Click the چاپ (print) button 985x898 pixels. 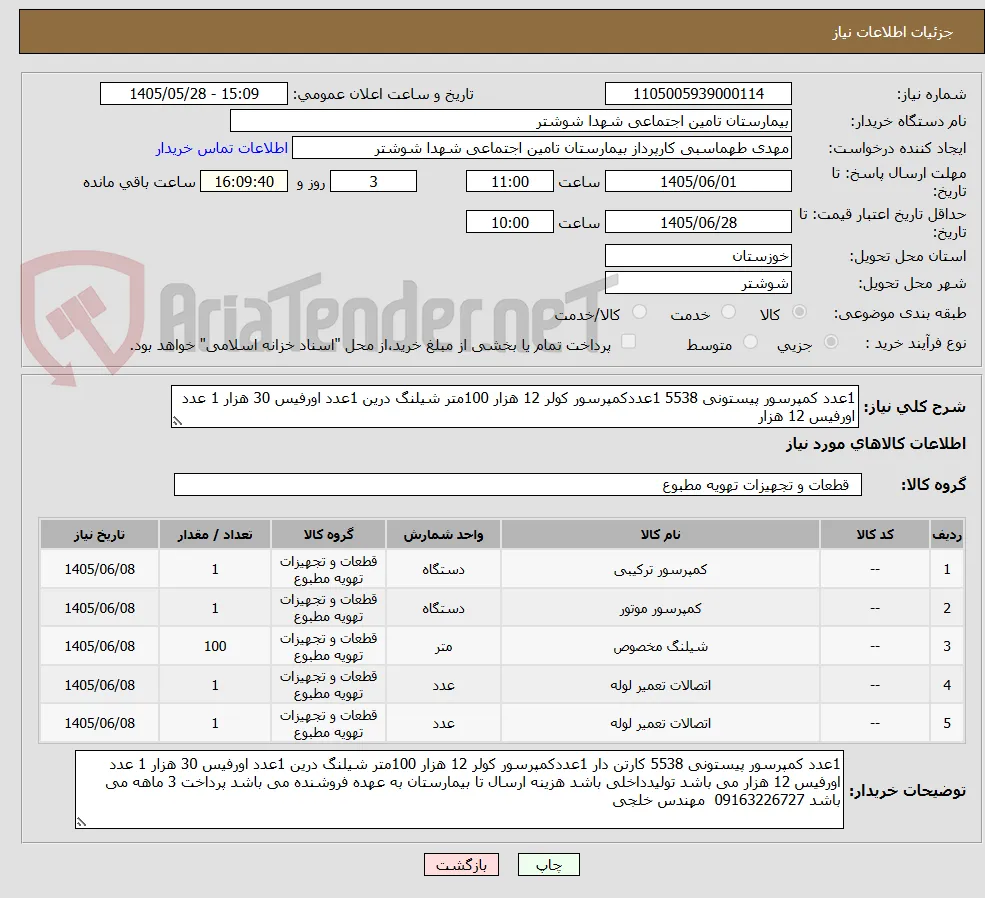pyautogui.click(x=548, y=865)
